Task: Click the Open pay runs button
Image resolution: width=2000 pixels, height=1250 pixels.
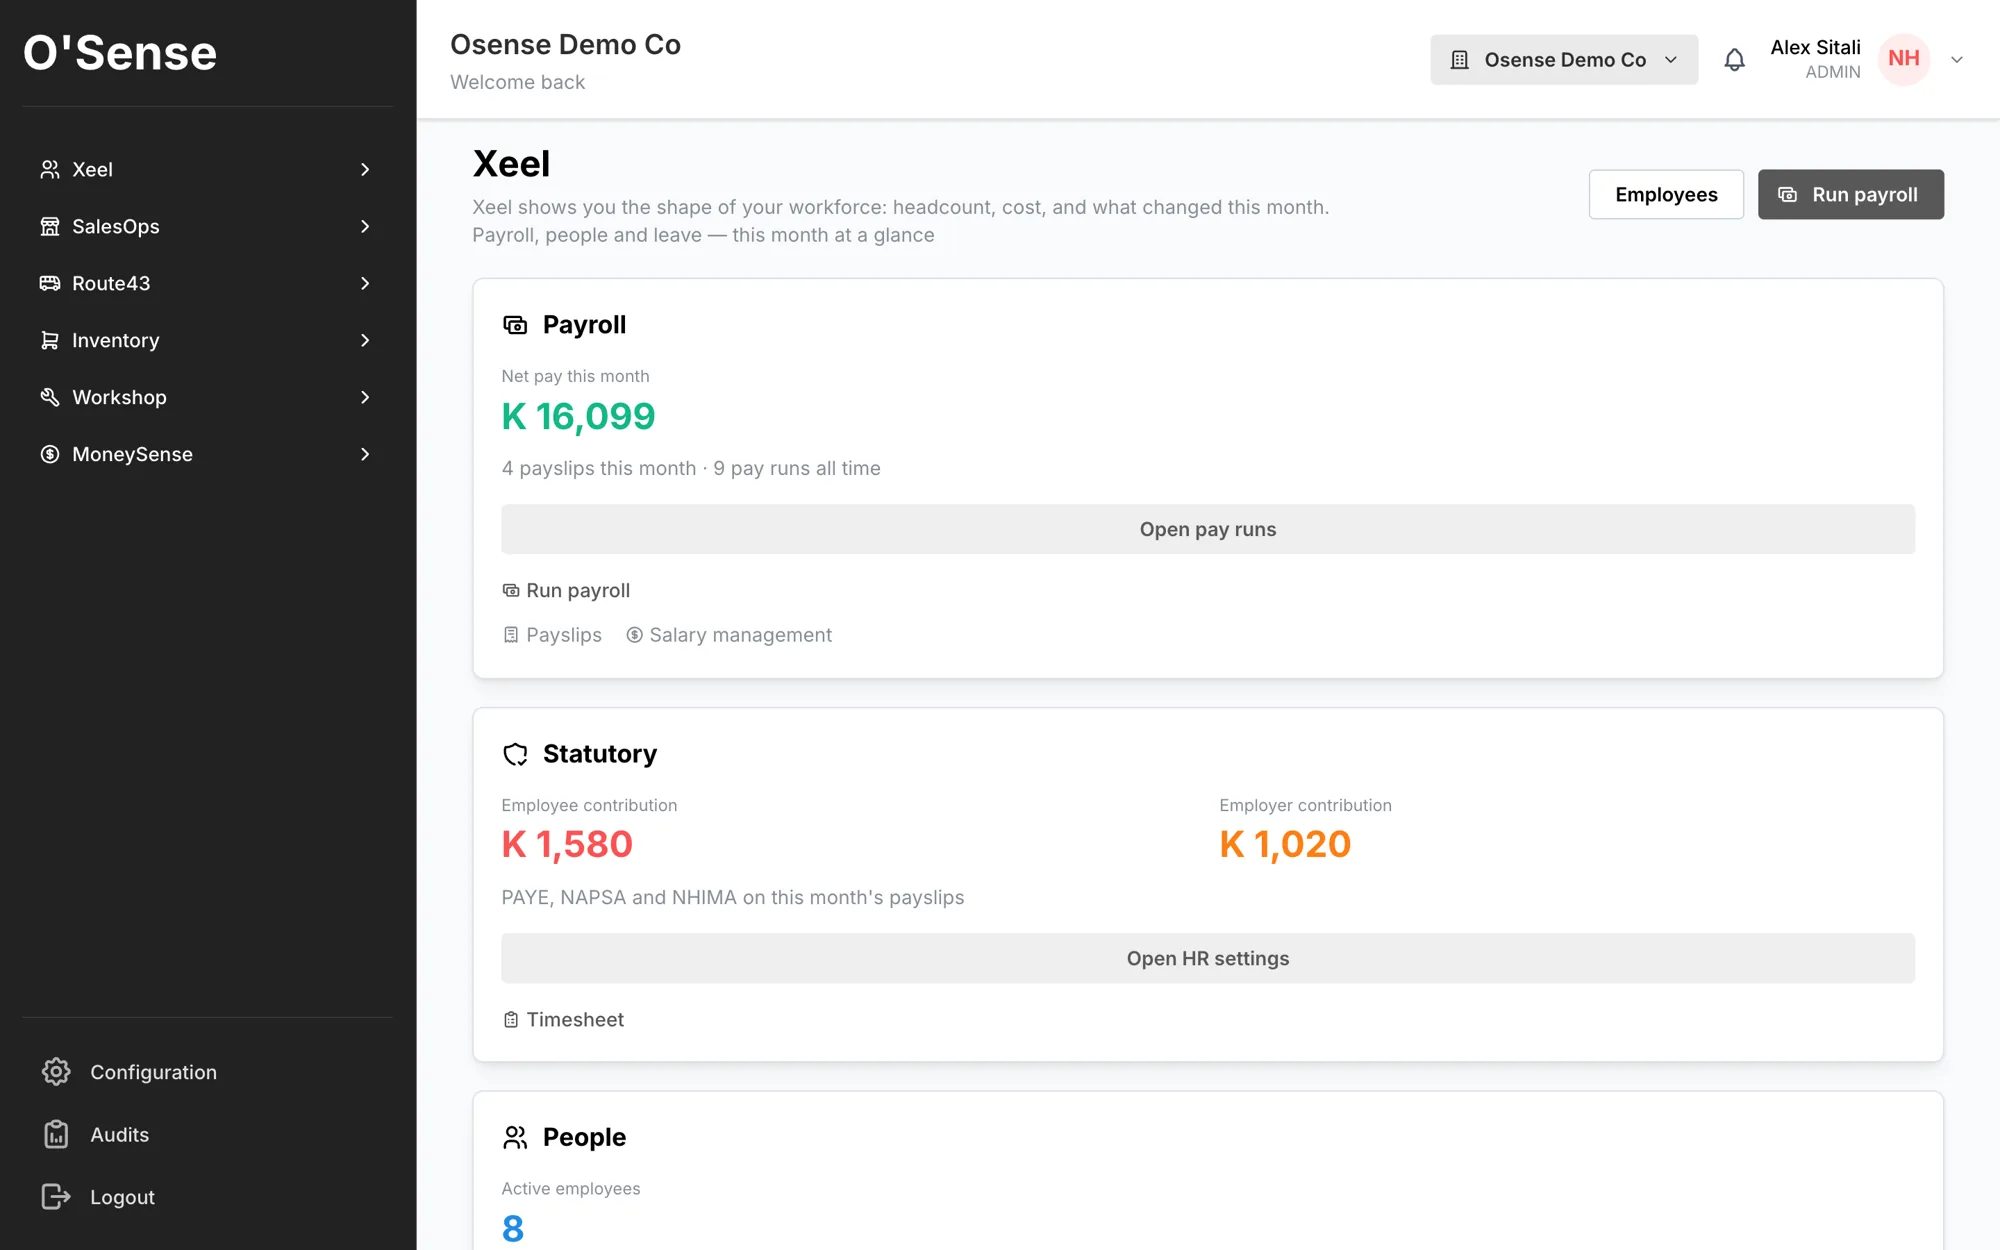Action: [x=1208, y=529]
